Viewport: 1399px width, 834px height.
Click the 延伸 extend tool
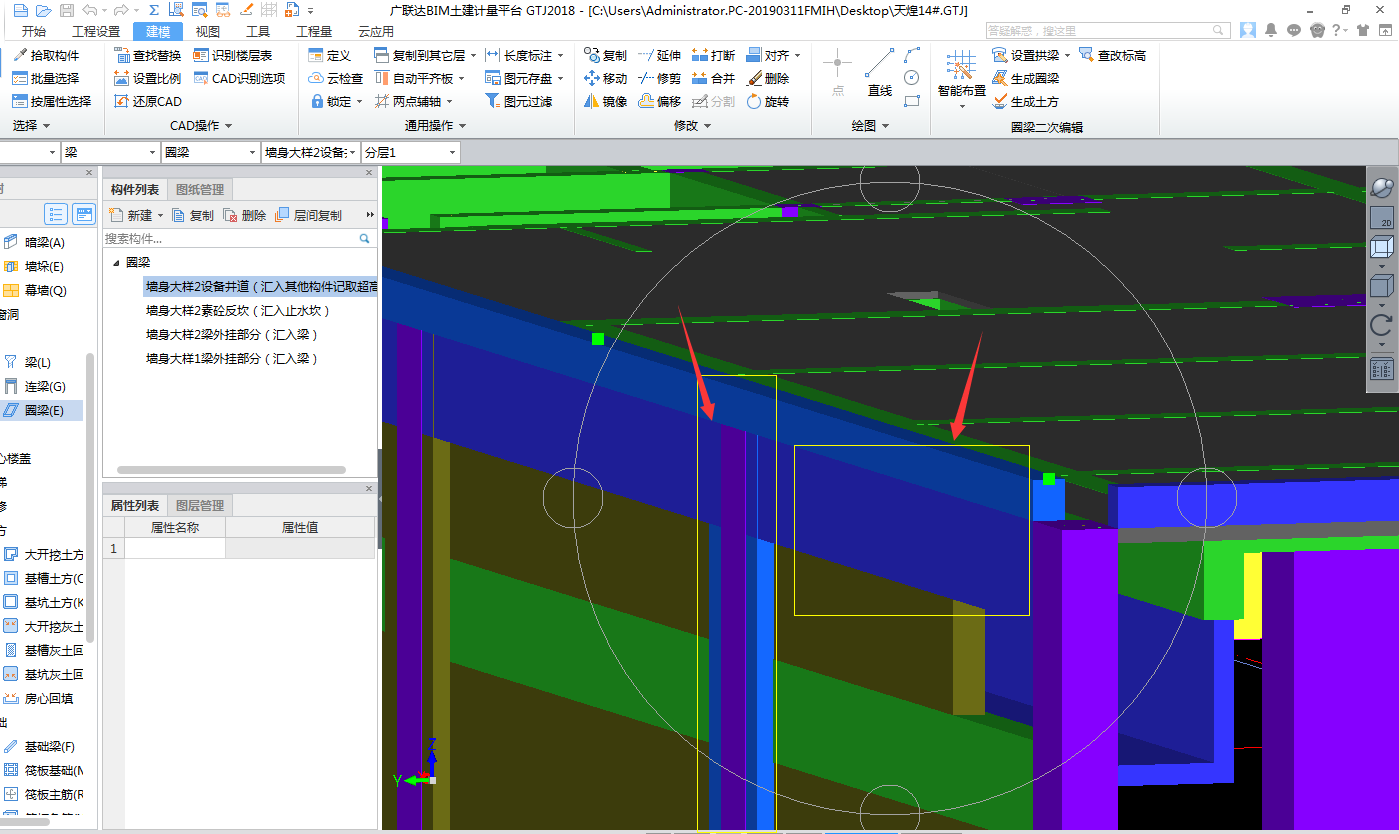click(659, 55)
